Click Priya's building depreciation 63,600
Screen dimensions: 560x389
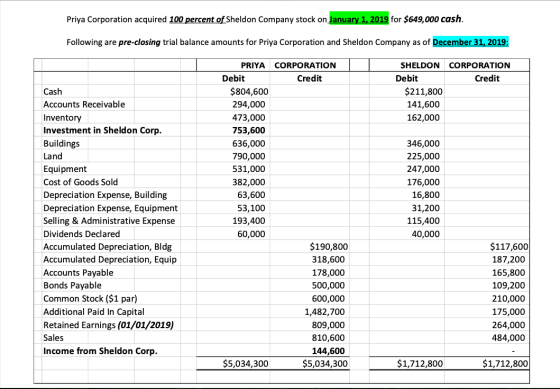tap(251, 195)
